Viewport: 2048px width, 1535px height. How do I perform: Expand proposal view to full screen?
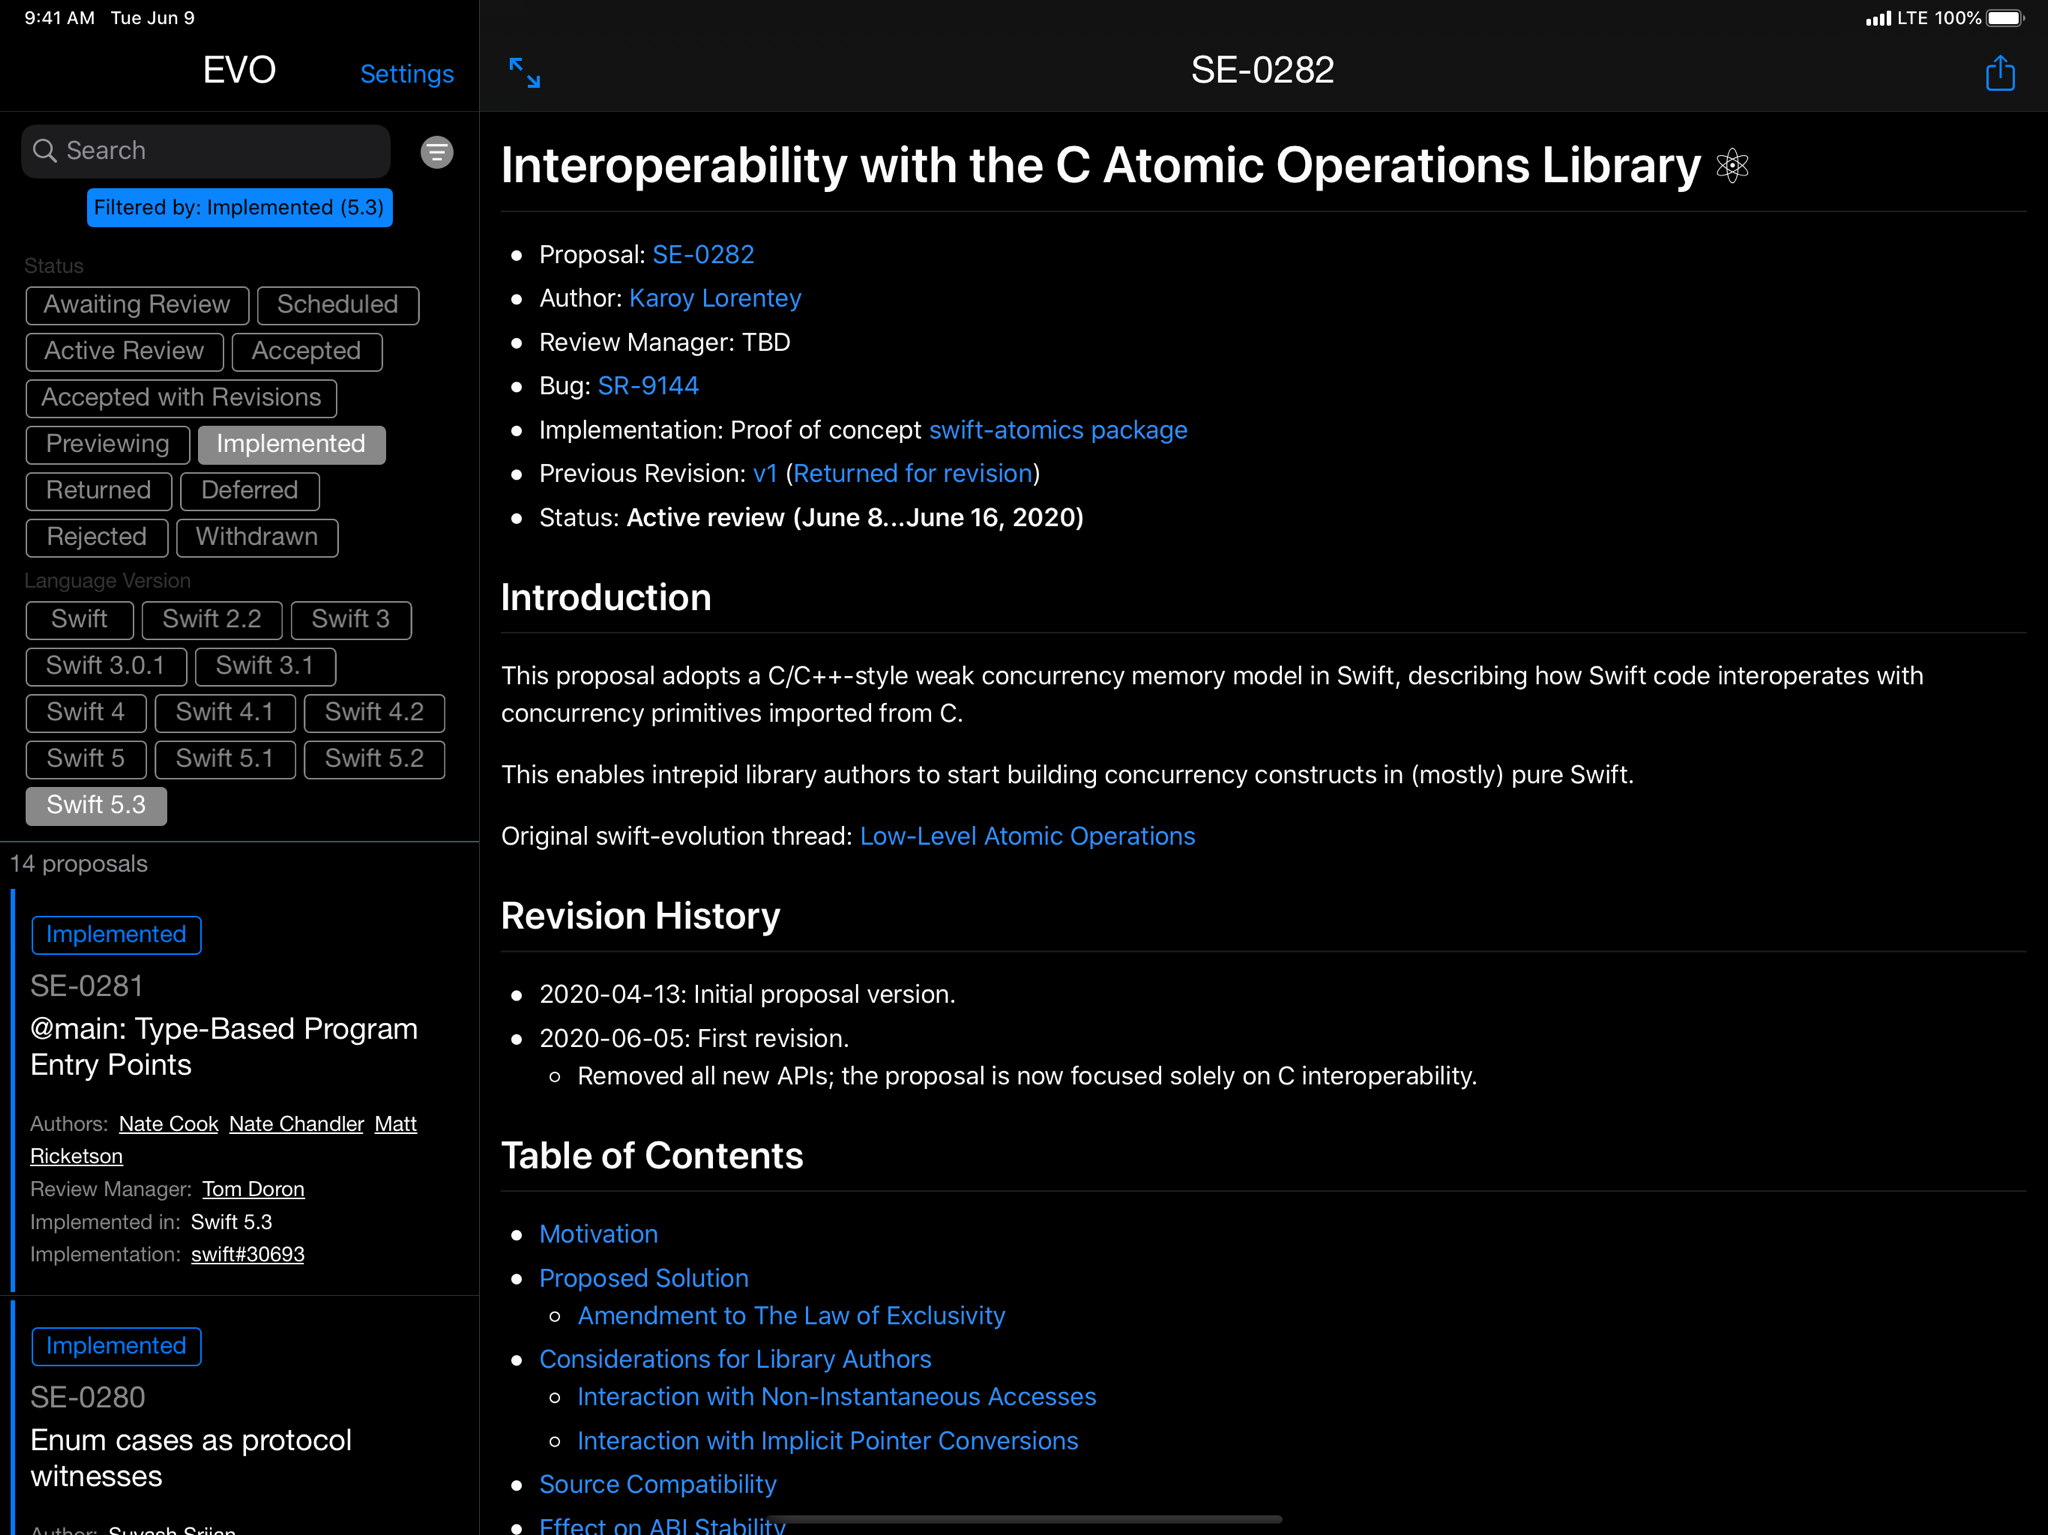click(525, 73)
